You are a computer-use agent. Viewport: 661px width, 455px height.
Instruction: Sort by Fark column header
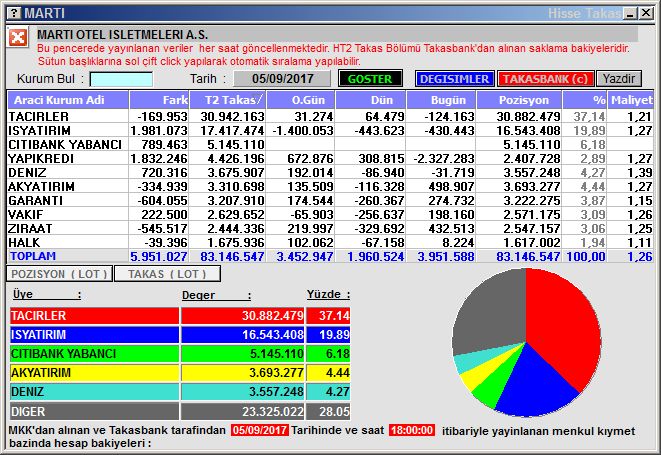pyautogui.click(x=159, y=100)
